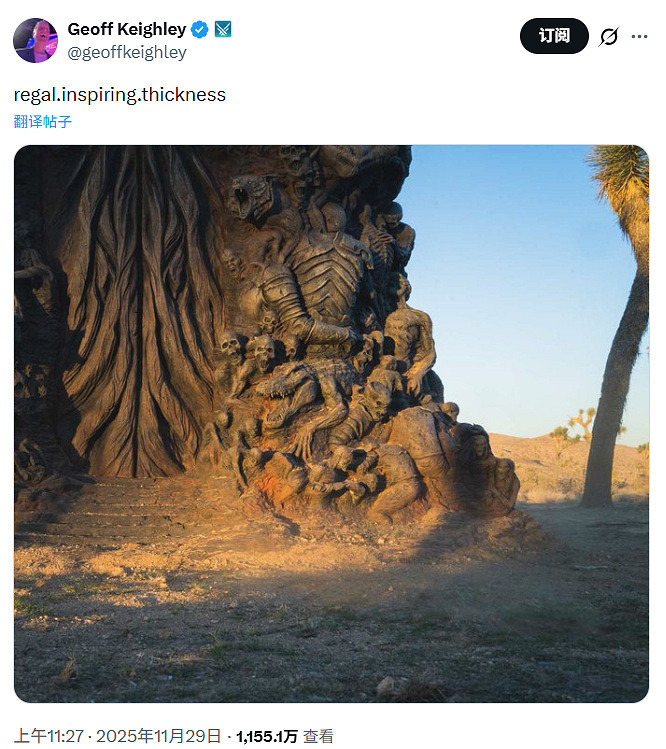666x749 pixels.
Task: Subscribe using the 订阅 button
Action: 554,36
